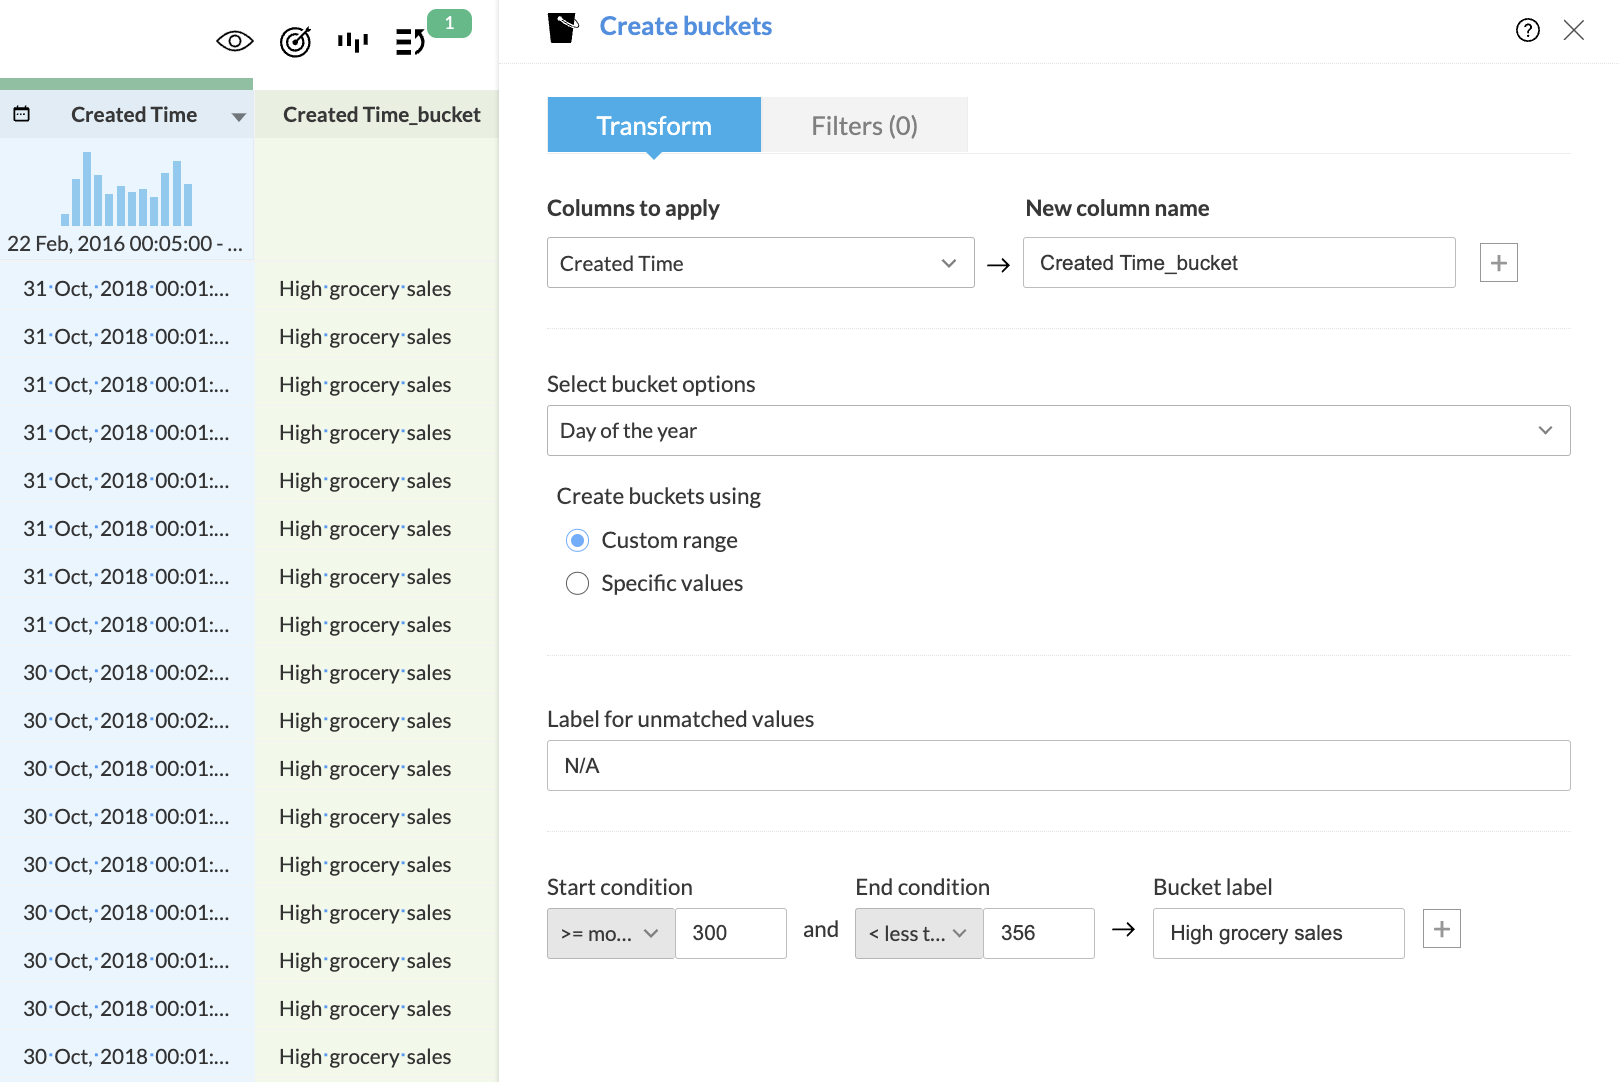Open the Columns to apply dropdown
Viewport: 1619px width, 1082px height.
(760, 263)
